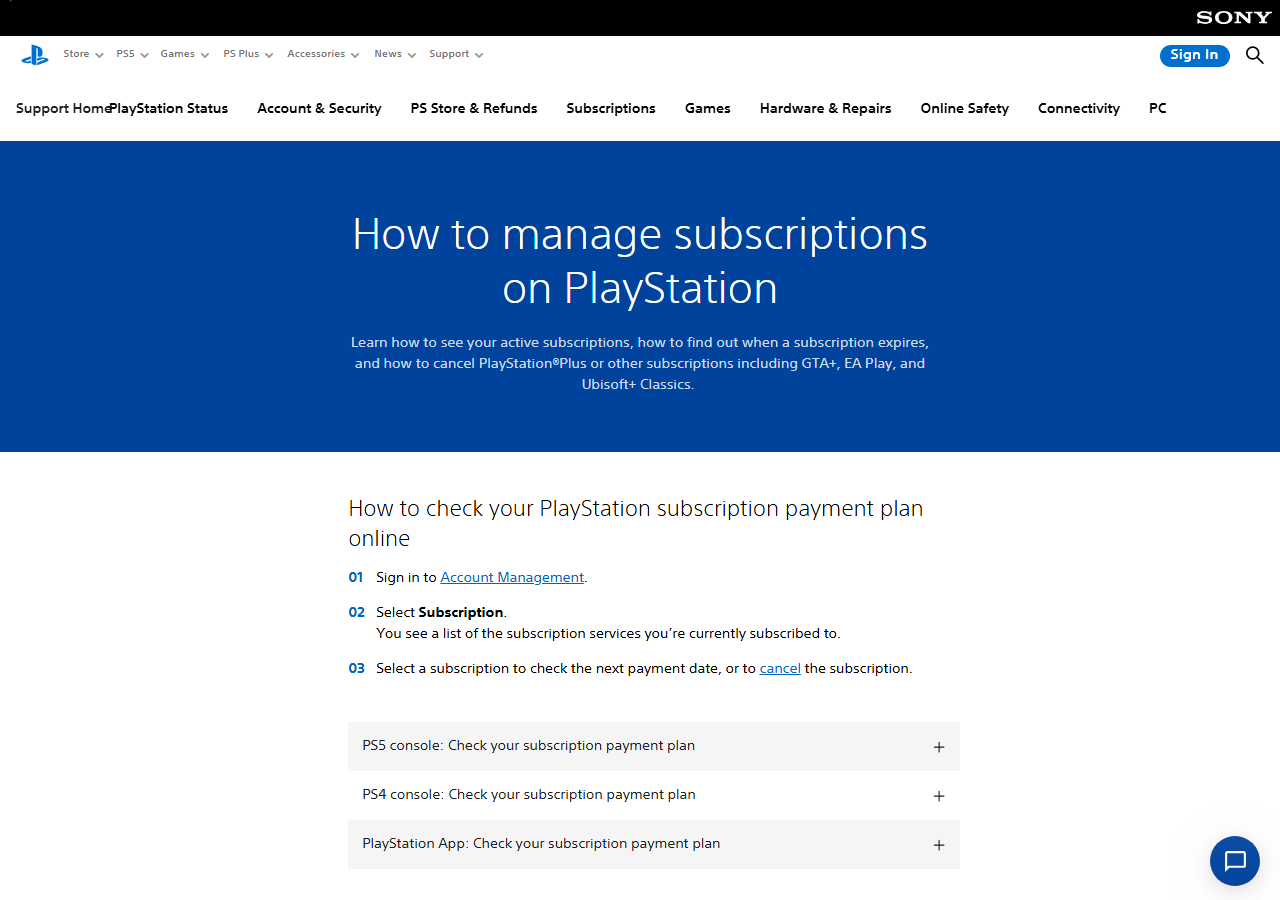Image resolution: width=1280 pixels, height=900 pixels.
Task: Open PlayStation Status page
Action: point(169,108)
